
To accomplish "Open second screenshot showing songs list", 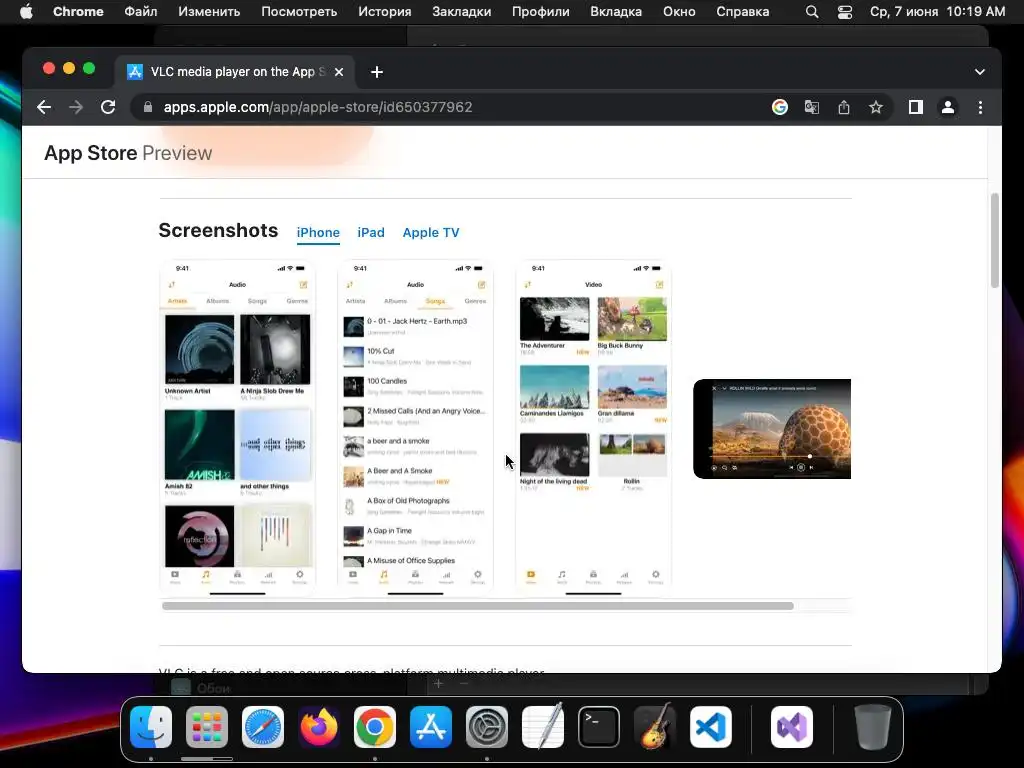I will [x=415, y=428].
